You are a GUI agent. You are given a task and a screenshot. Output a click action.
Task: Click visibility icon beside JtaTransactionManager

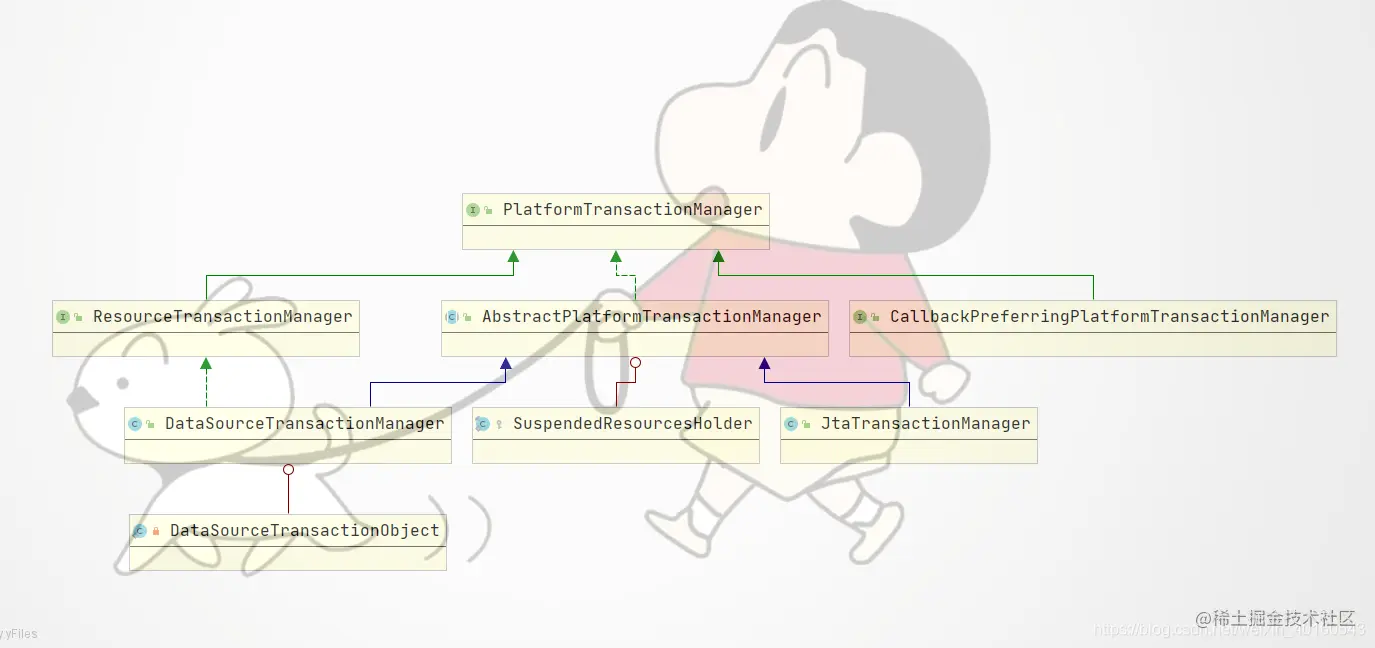pyautogui.click(x=806, y=425)
